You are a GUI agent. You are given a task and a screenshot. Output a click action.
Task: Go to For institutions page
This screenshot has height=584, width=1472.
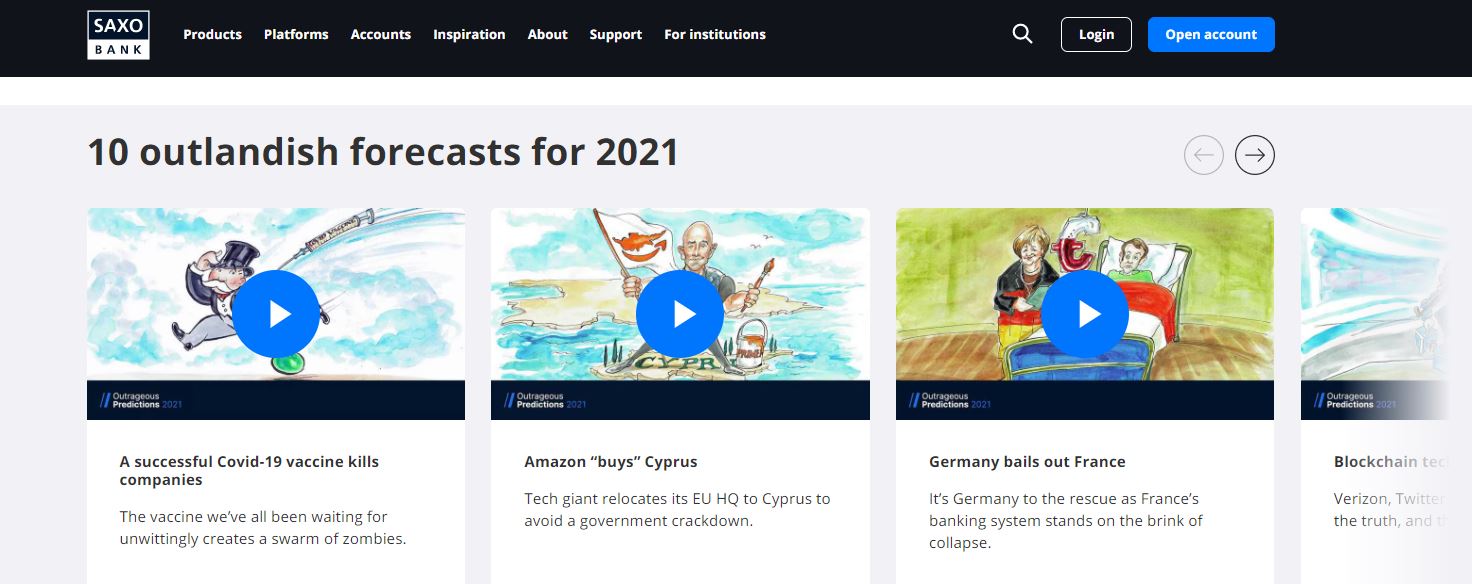[x=715, y=34]
